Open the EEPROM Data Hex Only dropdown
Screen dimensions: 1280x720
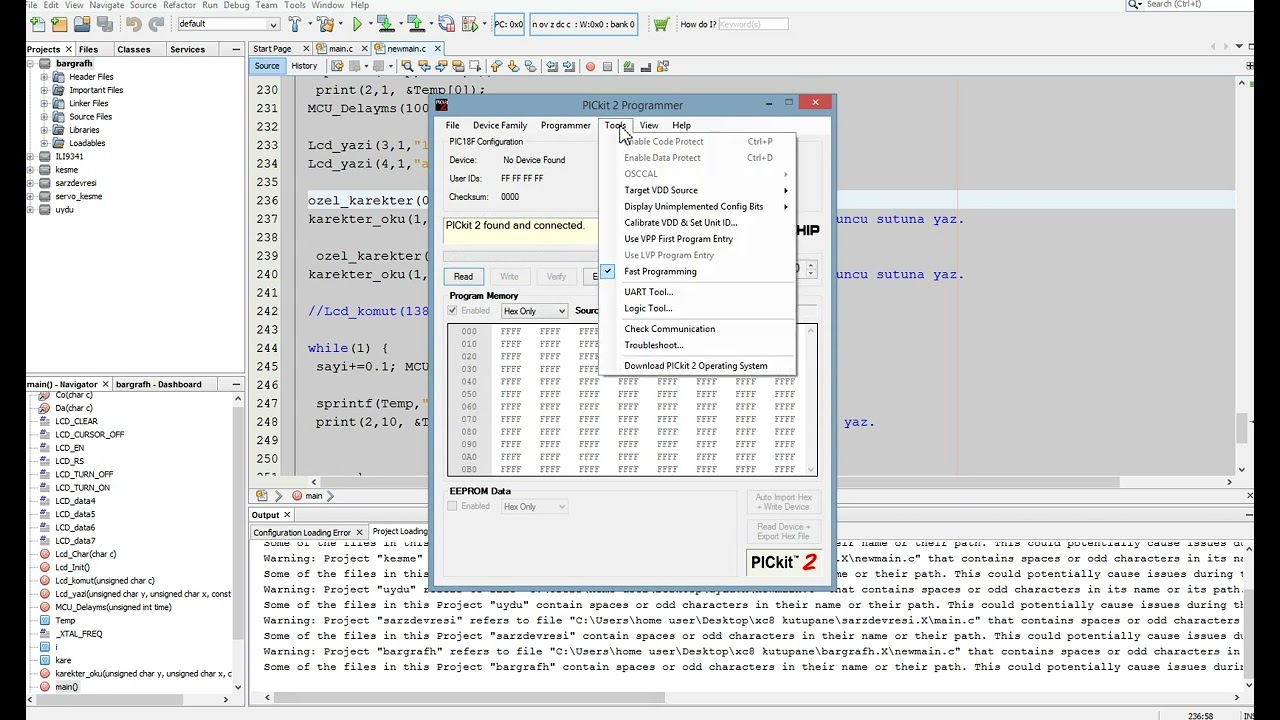pyautogui.click(x=534, y=506)
